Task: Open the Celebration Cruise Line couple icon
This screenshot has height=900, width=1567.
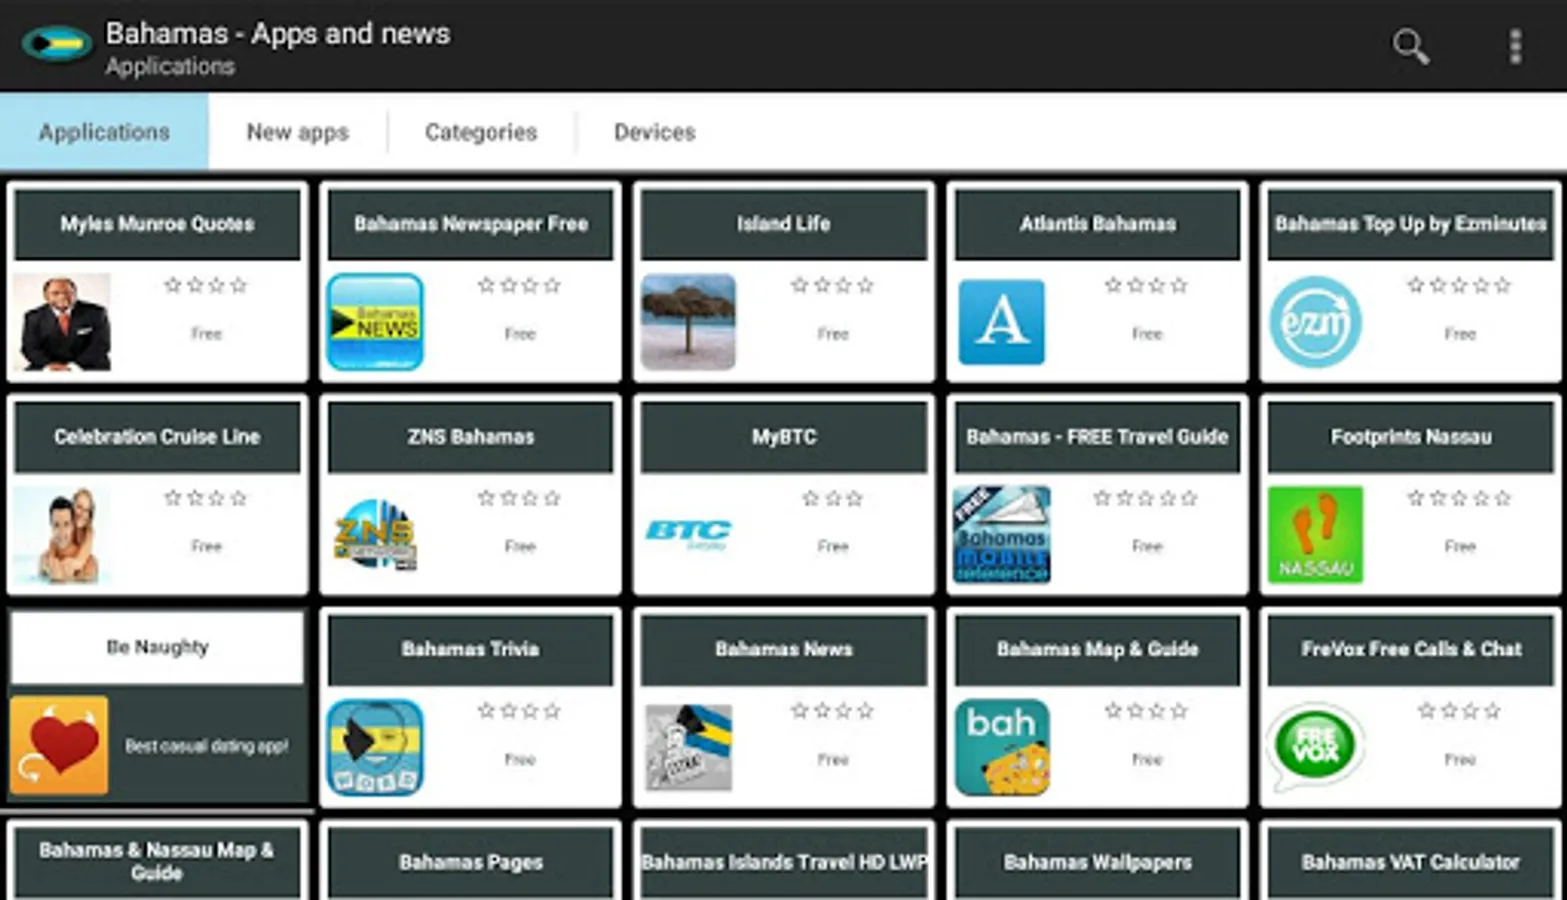Action: pos(62,535)
